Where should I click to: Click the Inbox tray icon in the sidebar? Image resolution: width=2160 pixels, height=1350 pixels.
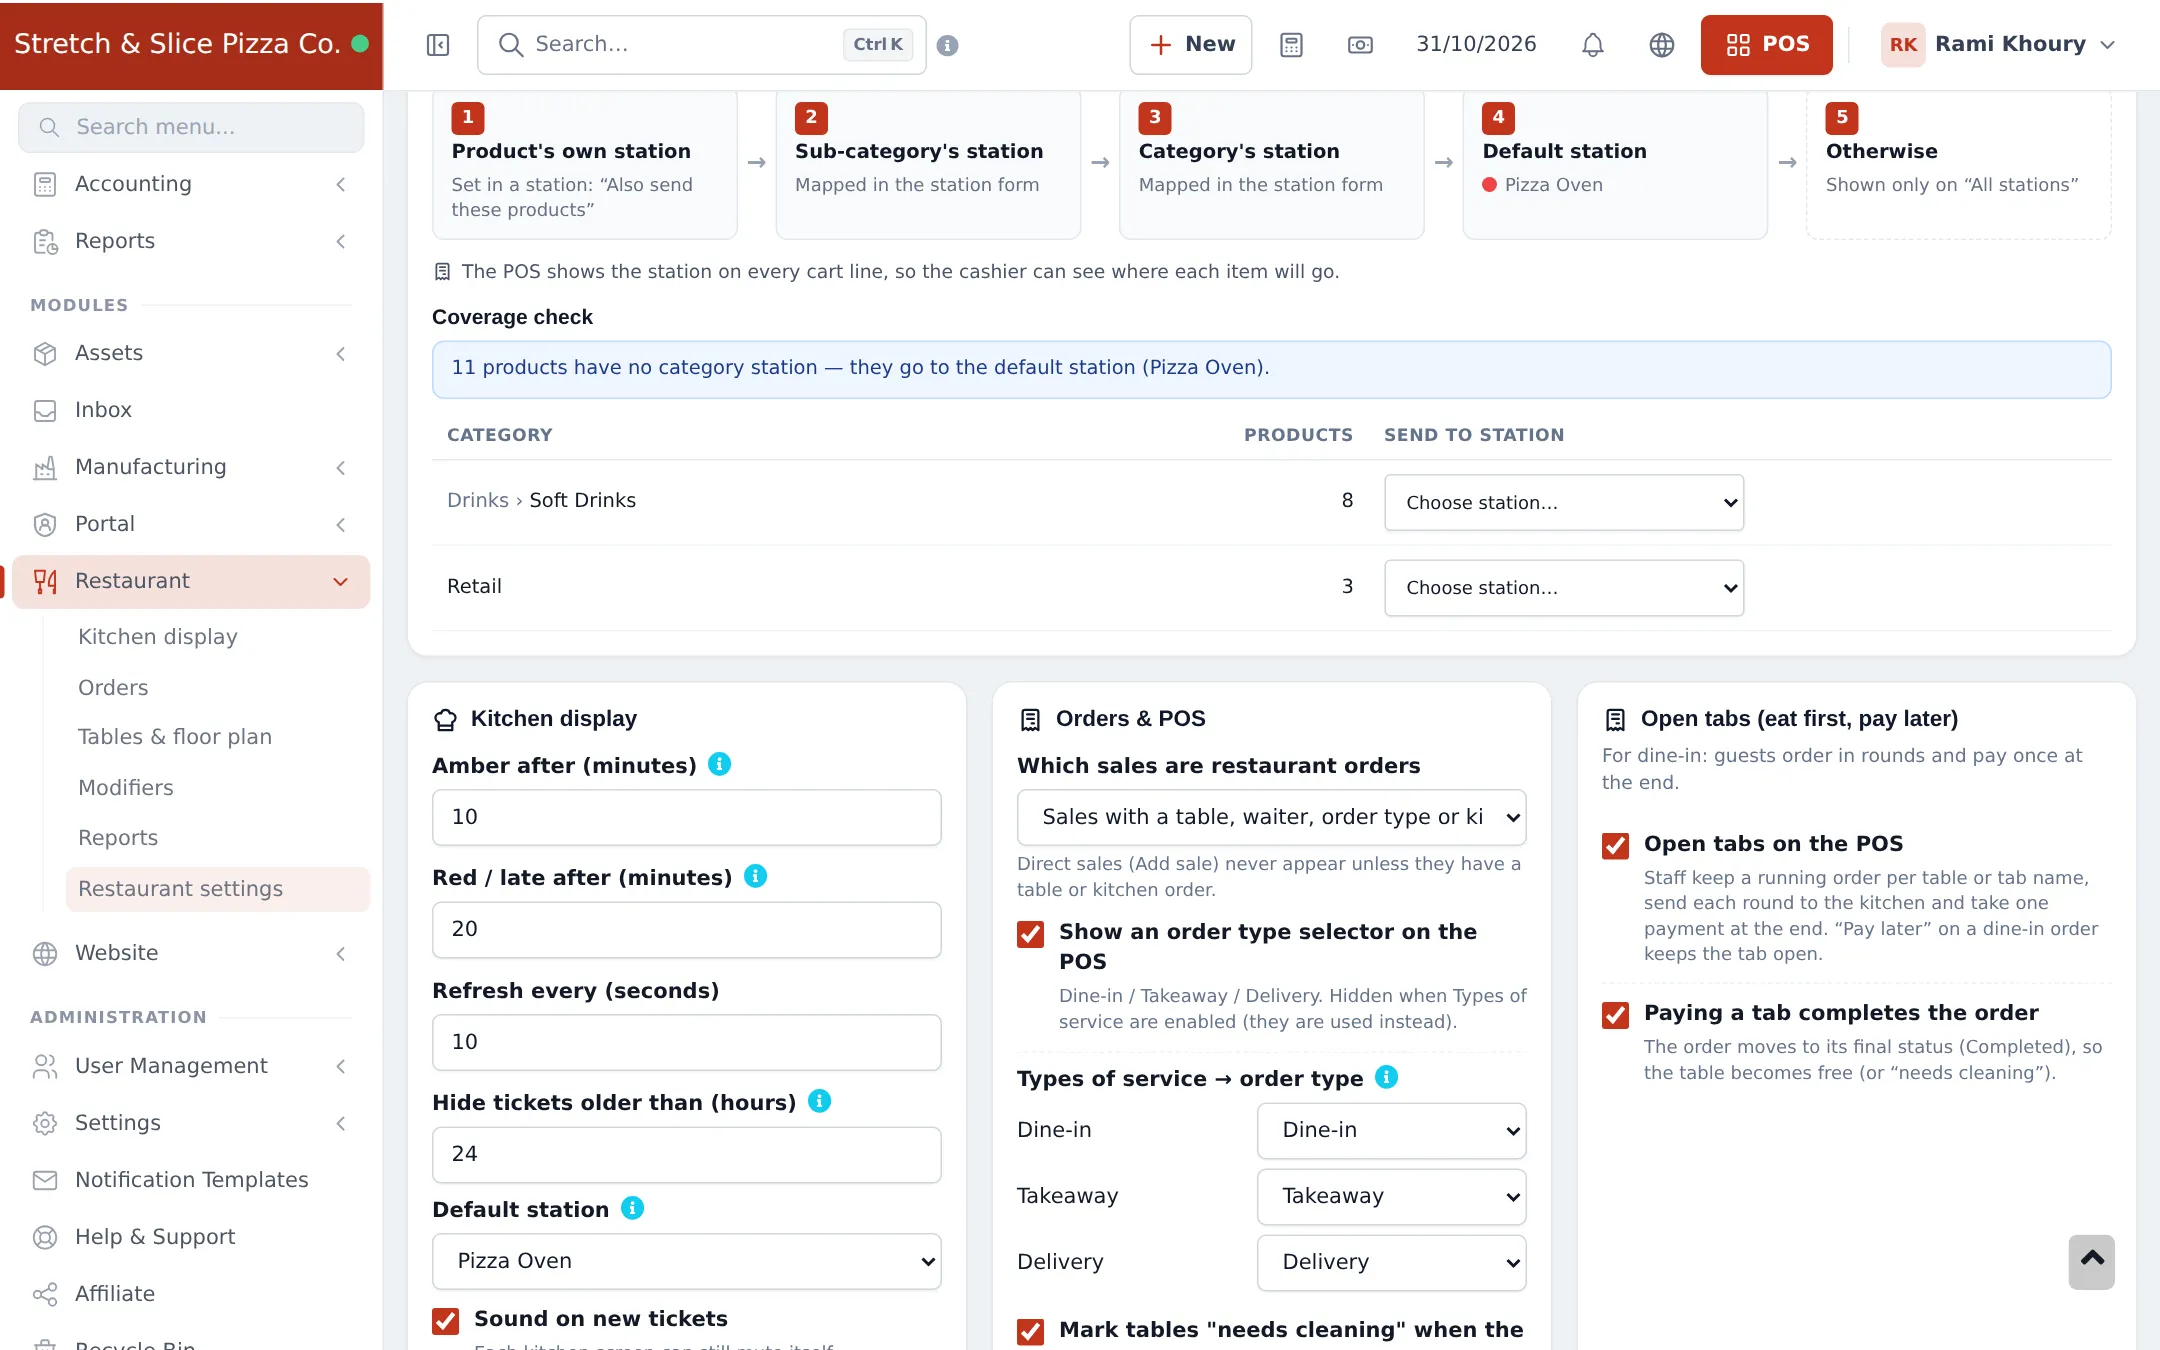click(45, 411)
